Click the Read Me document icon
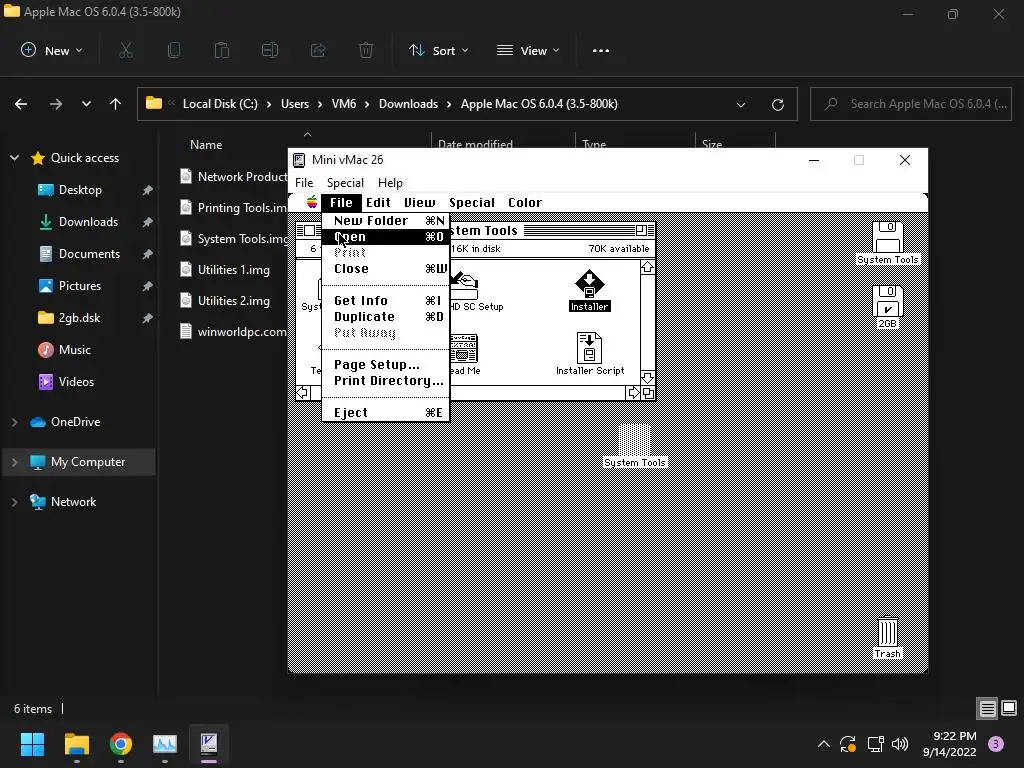The width and height of the screenshot is (1024, 768). pos(464,348)
